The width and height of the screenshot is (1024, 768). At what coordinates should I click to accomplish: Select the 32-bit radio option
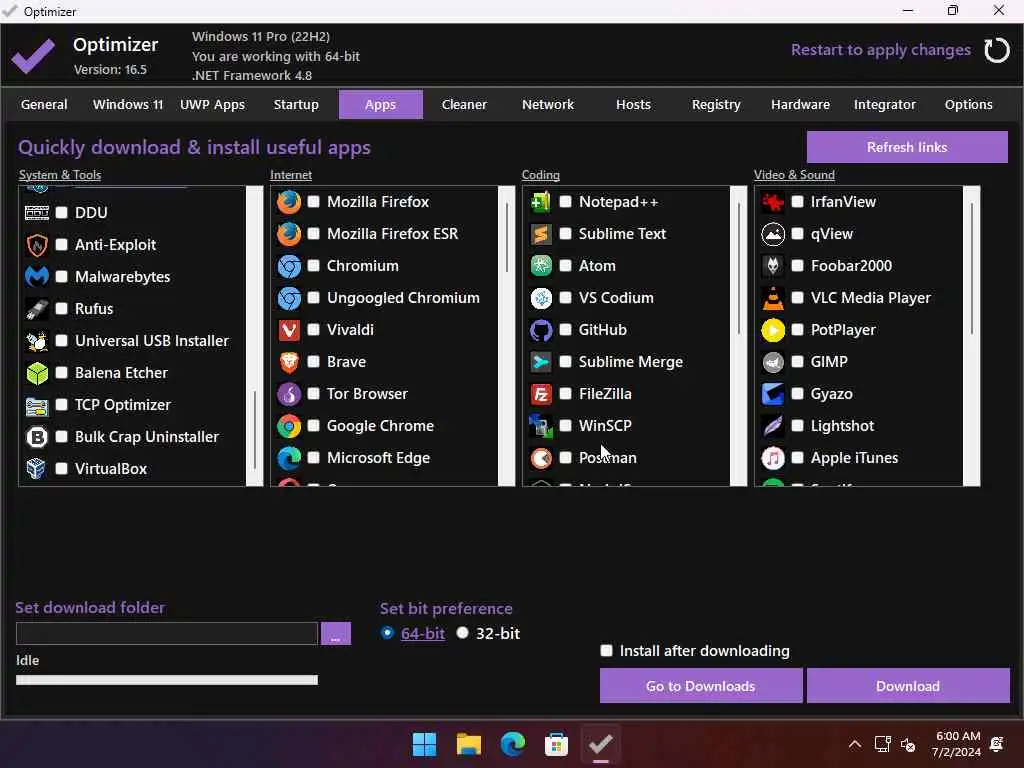pos(462,633)
